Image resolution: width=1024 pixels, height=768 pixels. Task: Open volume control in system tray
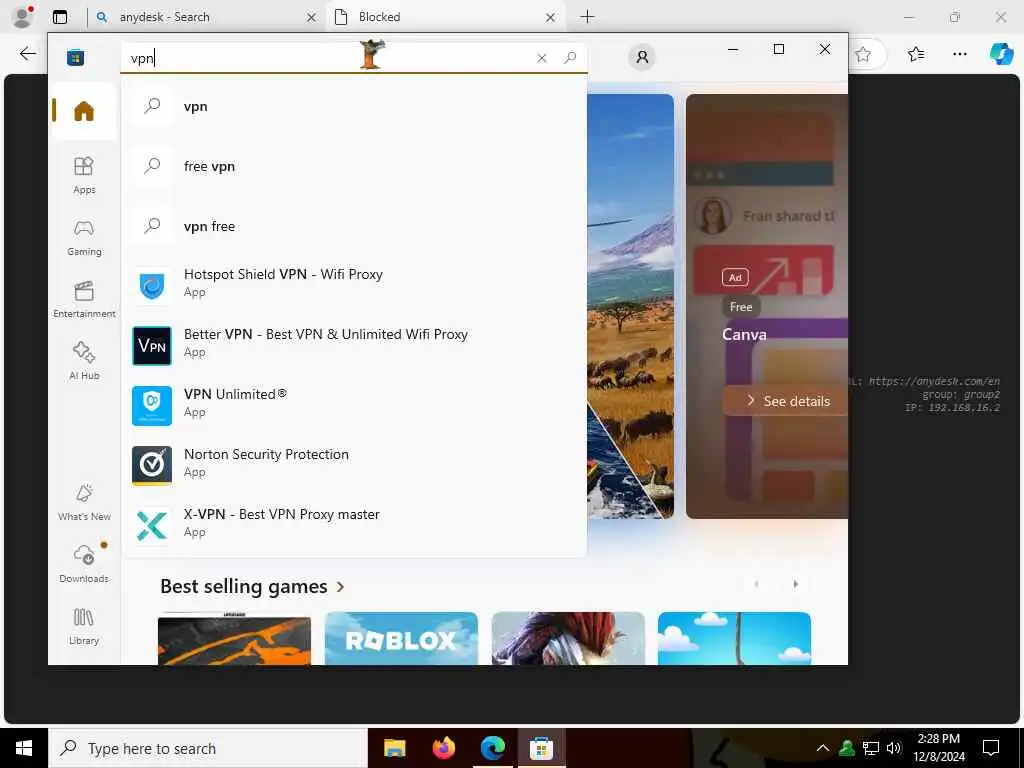(x=894, y=748)
